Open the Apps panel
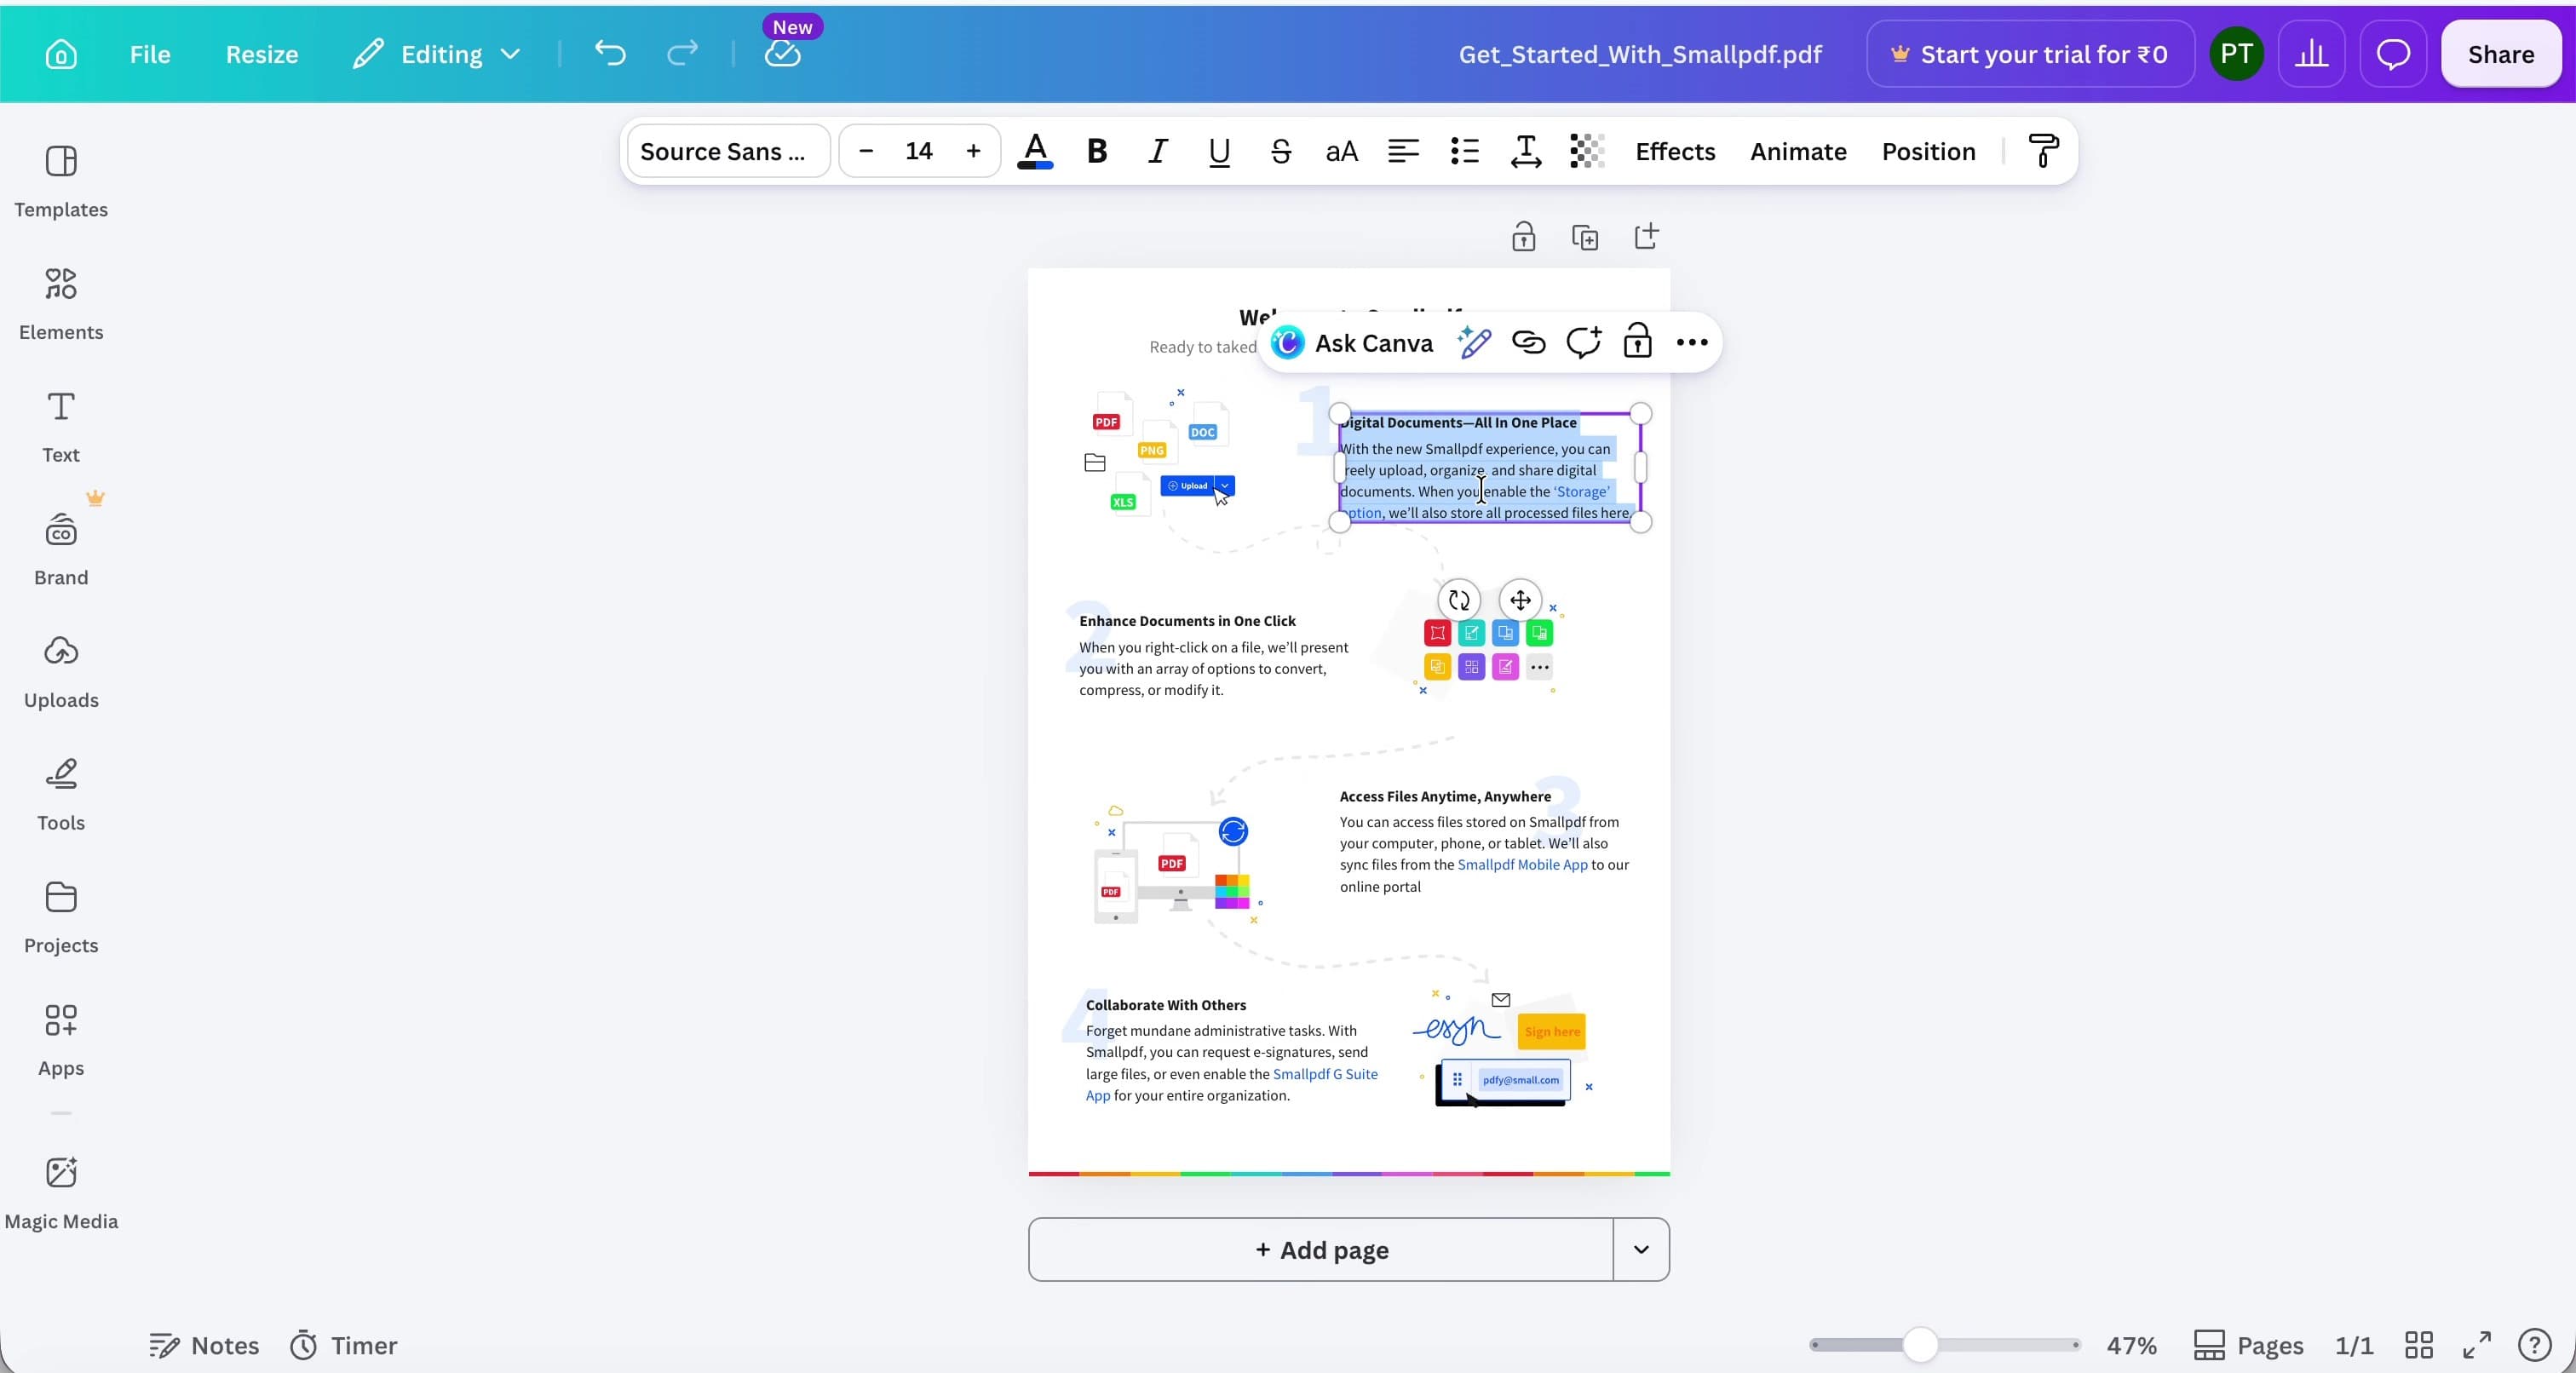This screenshot has height=1373, width=2576. point(61,1040)
